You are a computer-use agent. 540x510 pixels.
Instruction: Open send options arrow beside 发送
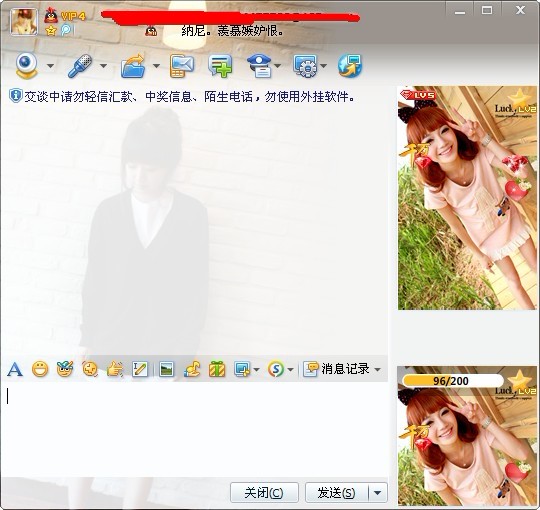pos(378,493)
